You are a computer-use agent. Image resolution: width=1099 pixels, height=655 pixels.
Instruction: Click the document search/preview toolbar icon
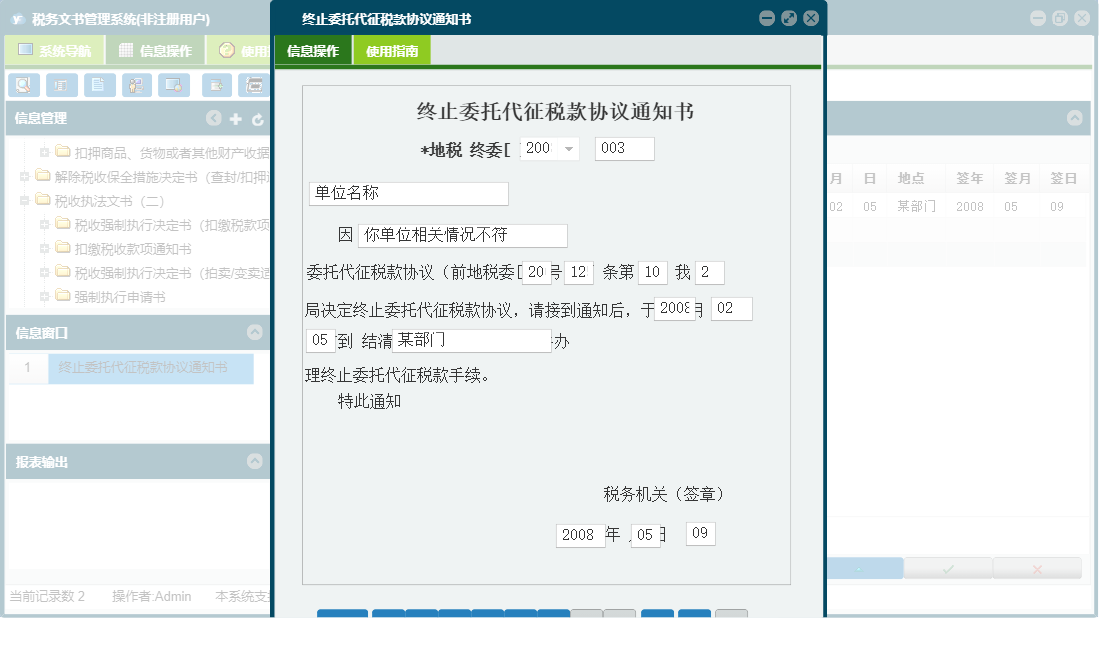tap(24, 85)
